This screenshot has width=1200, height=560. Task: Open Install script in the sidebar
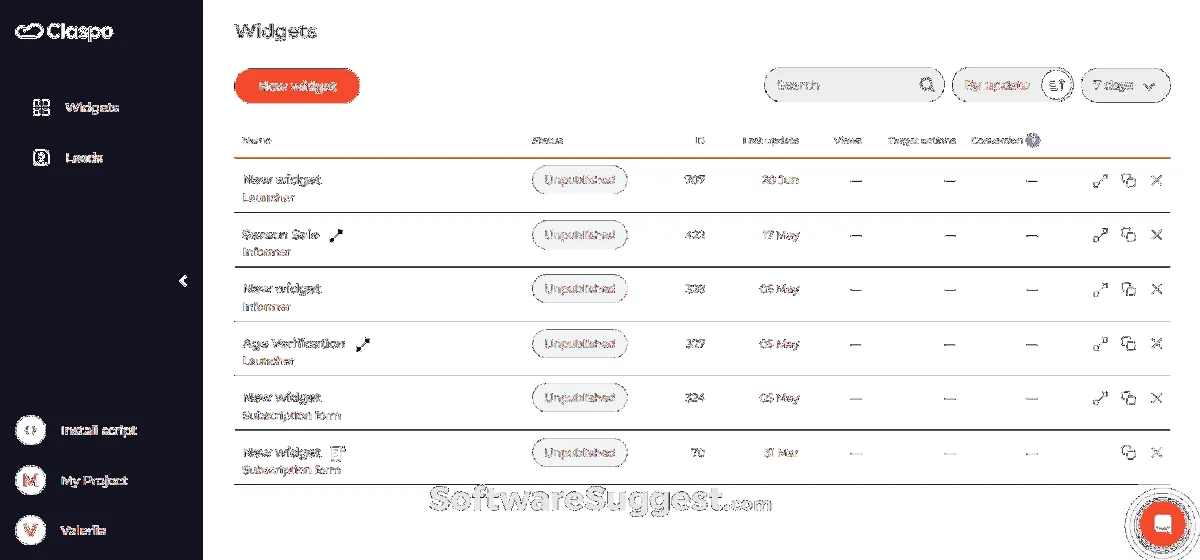[x=98, y=430]
